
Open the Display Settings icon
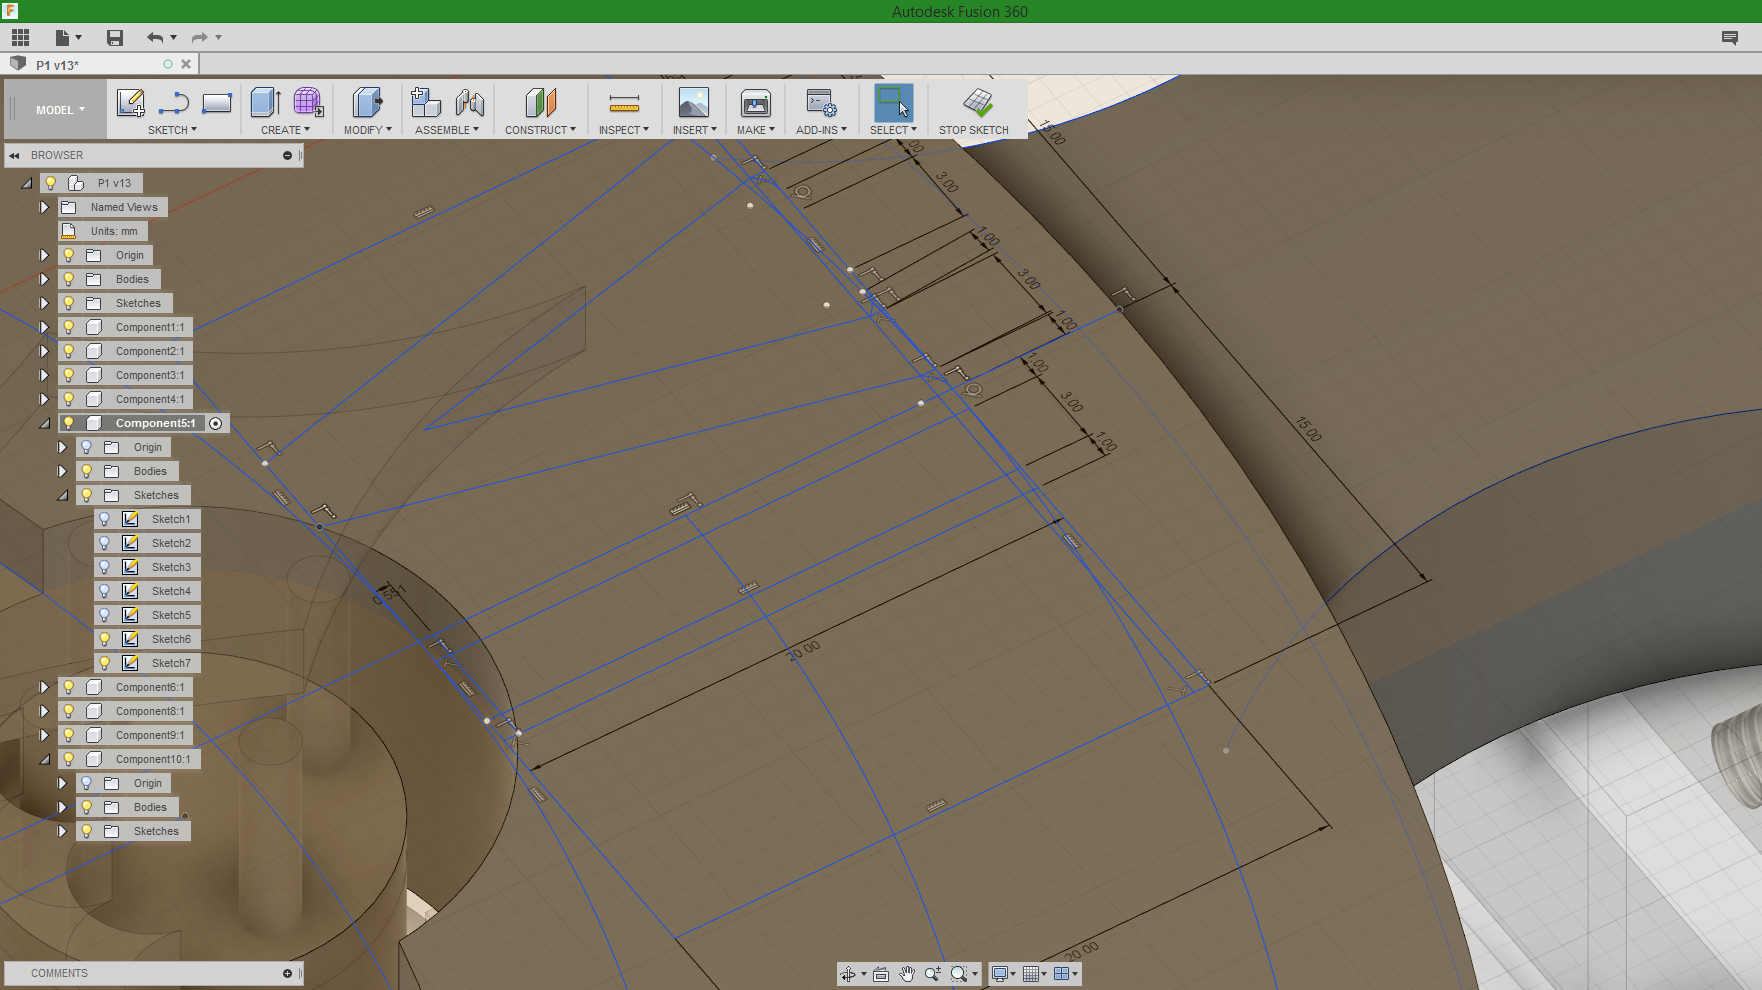click(999, 974)
